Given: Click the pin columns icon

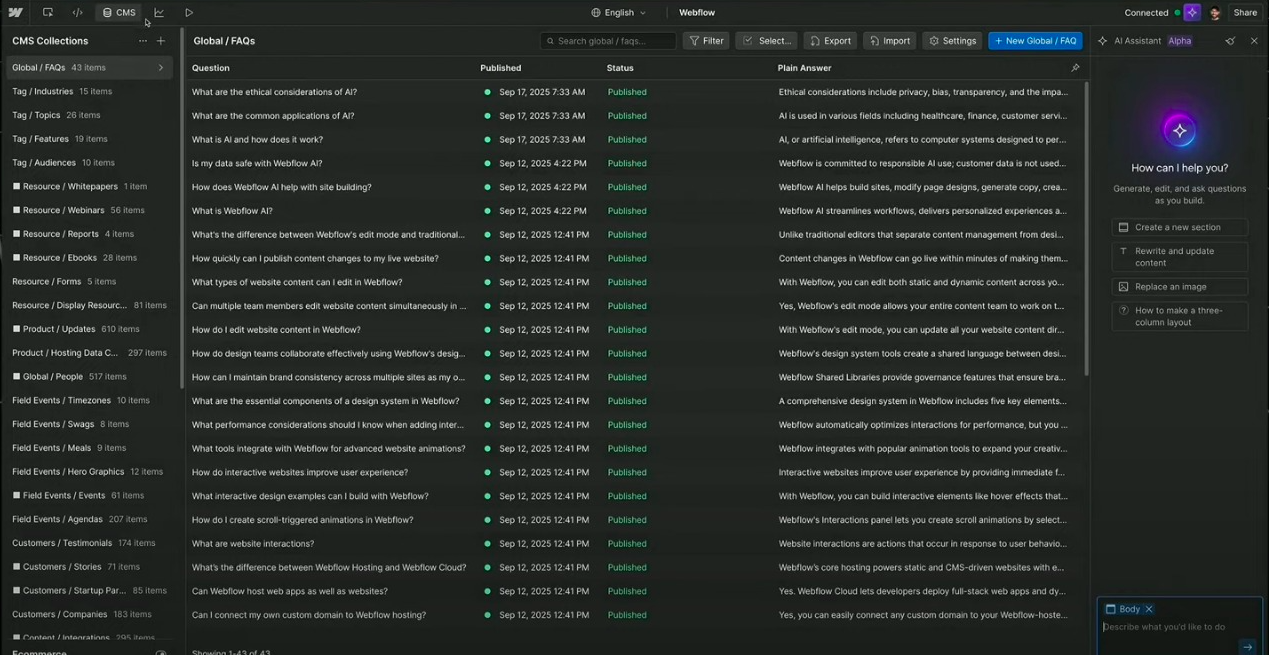Looking at the screenshot, I should (1075, 68).
